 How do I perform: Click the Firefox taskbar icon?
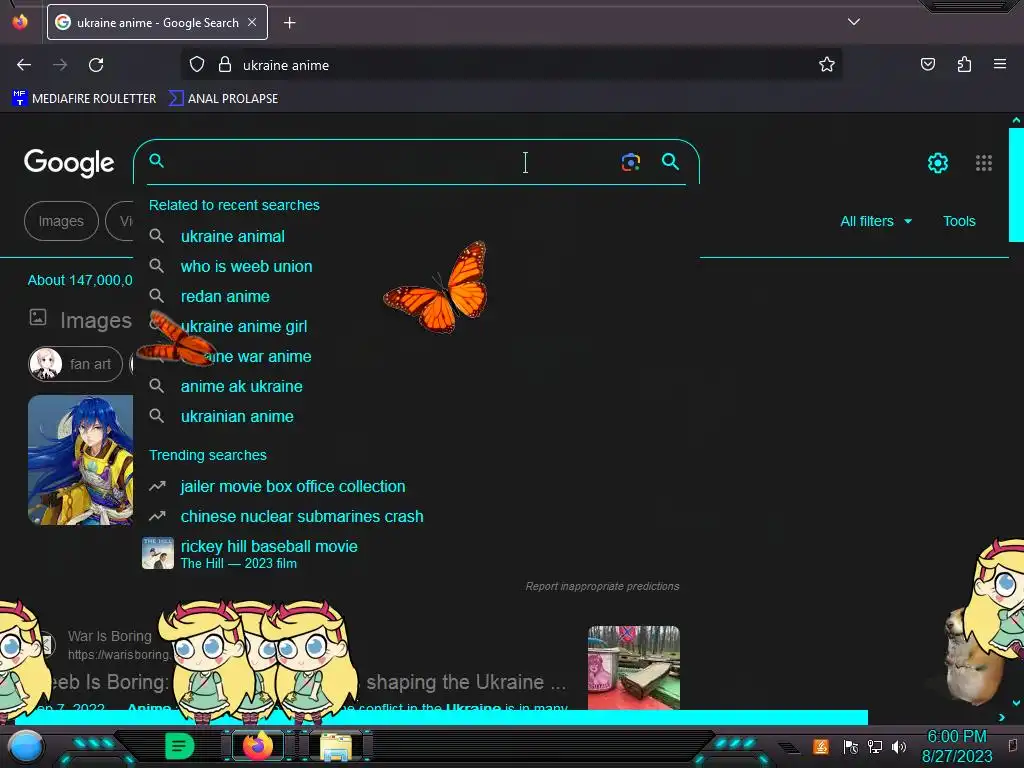pos(258,746)
